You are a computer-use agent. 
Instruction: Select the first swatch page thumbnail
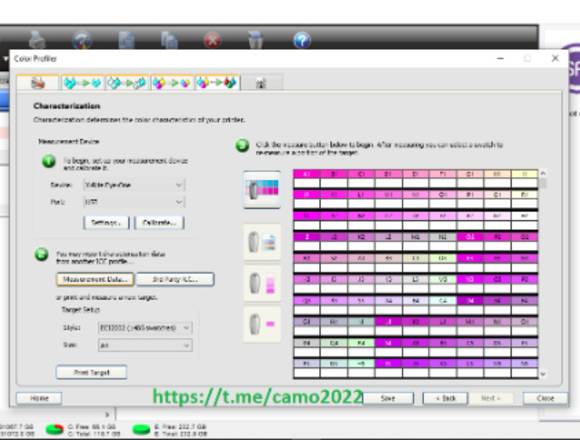pyautogui.click(x=262, y=190)
